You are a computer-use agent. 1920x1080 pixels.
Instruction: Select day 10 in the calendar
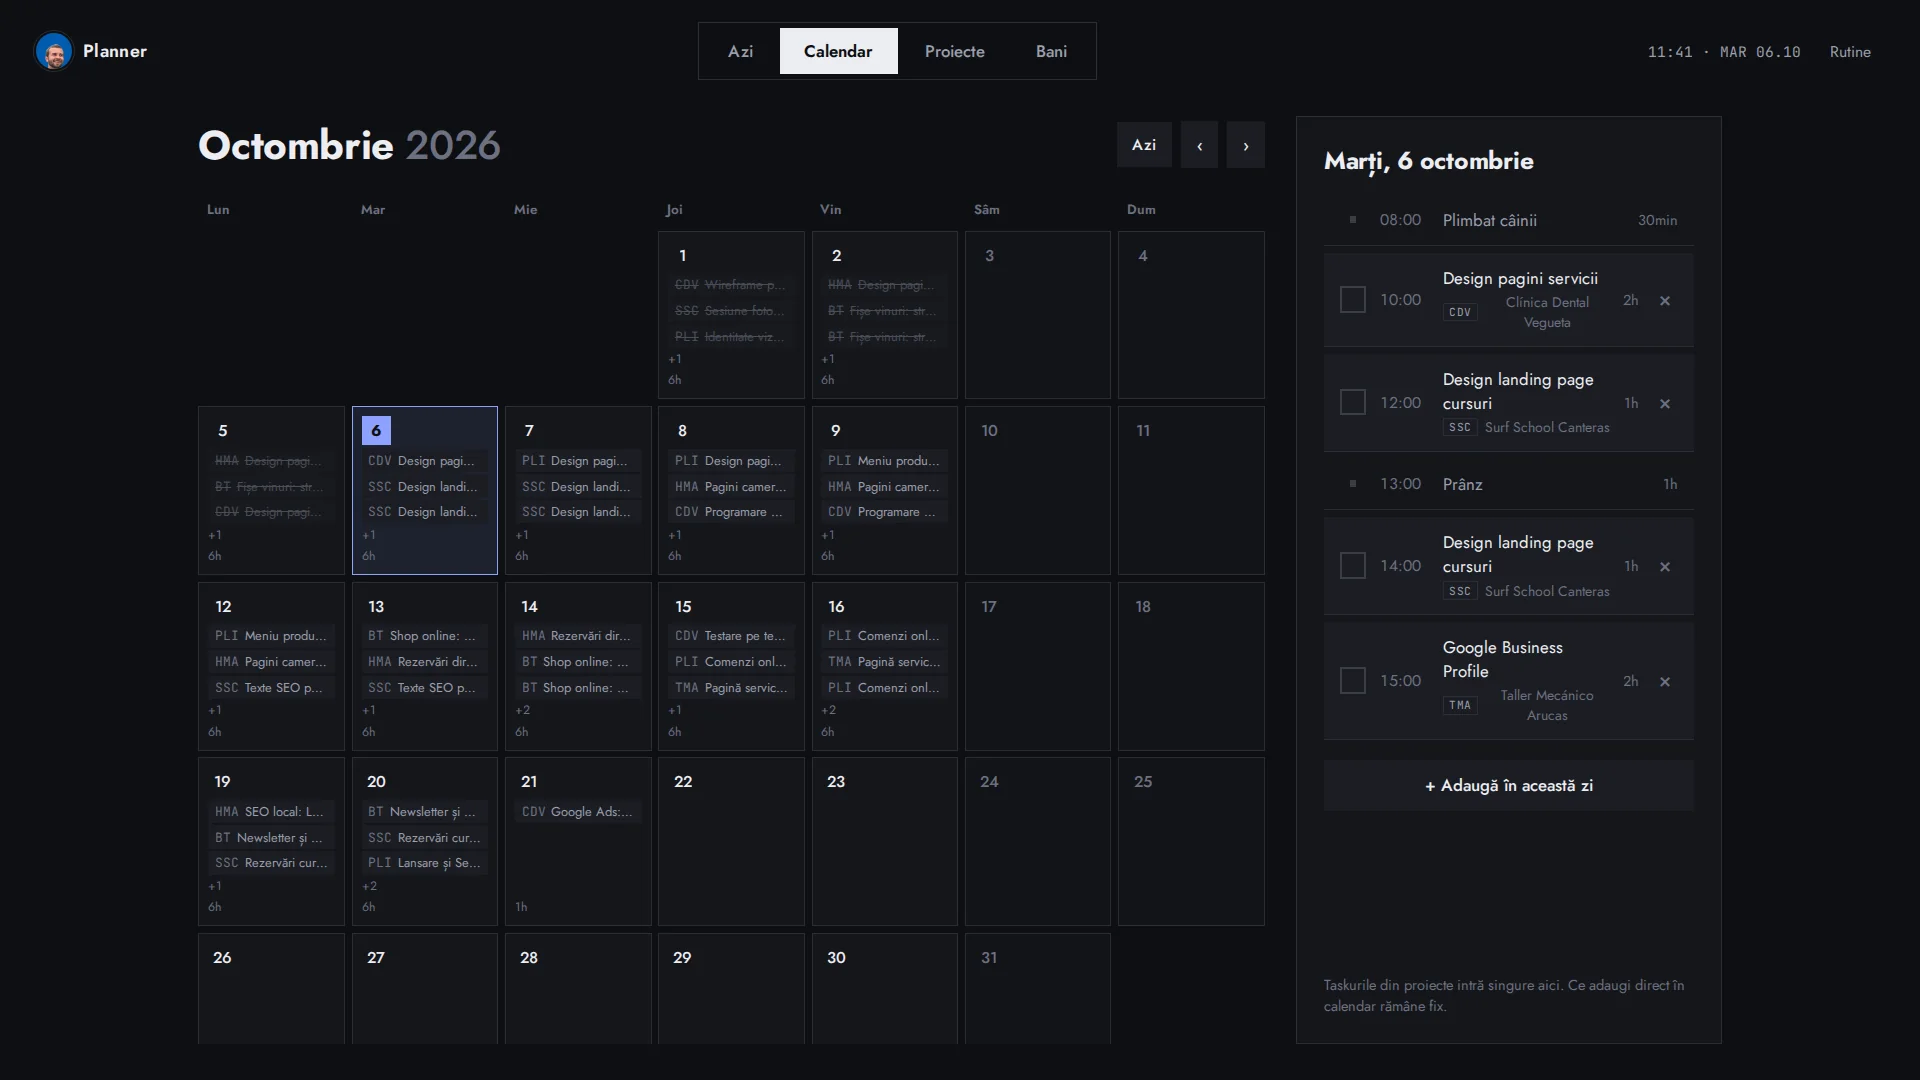click(1037, 490)
